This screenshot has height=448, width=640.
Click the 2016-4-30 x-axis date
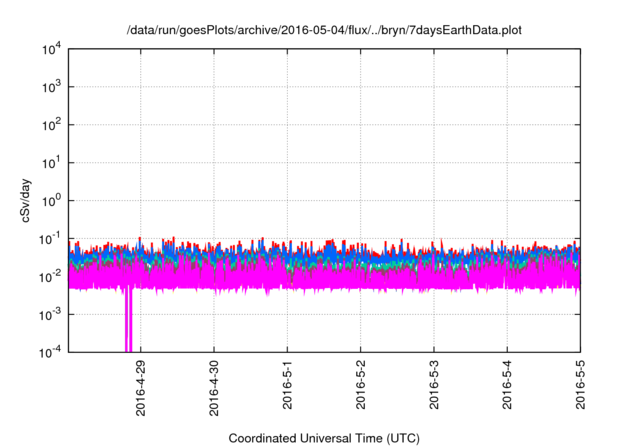pos(214,388)
